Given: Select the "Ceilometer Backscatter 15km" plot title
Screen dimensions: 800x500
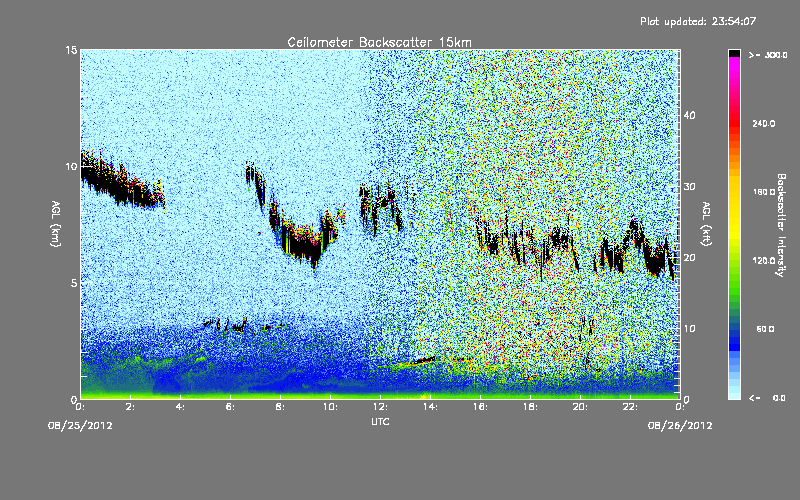Looking at the screenshot, I should pos(380,42).
